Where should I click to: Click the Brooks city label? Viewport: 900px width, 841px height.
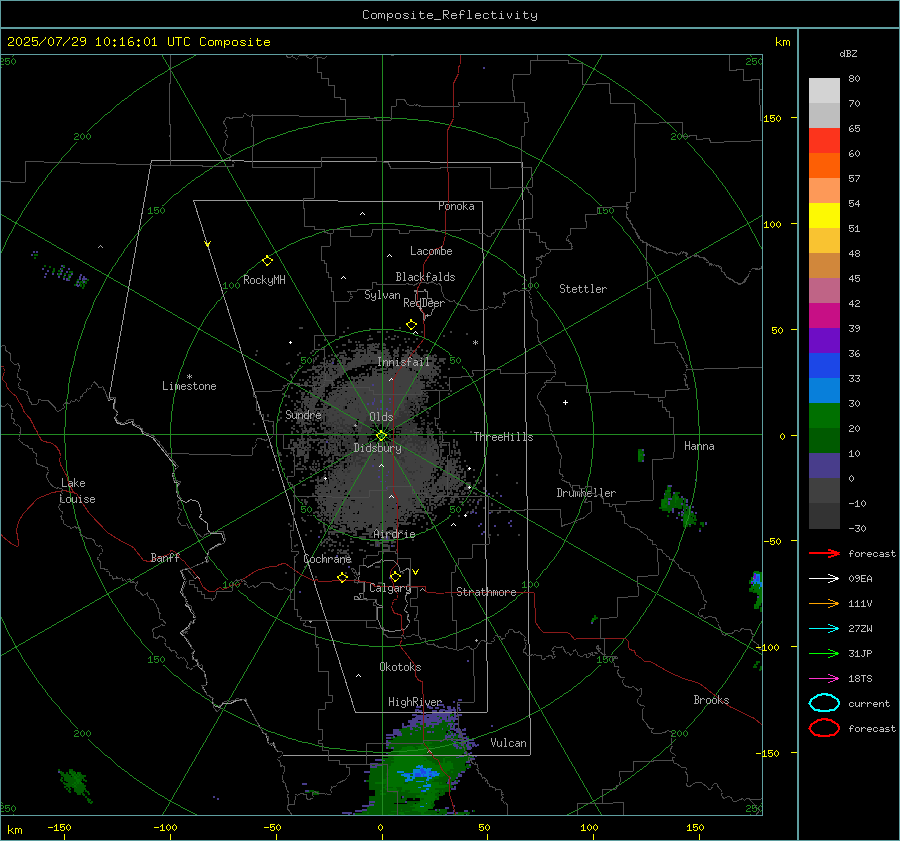pyautogui.click(x=711, y=700)
